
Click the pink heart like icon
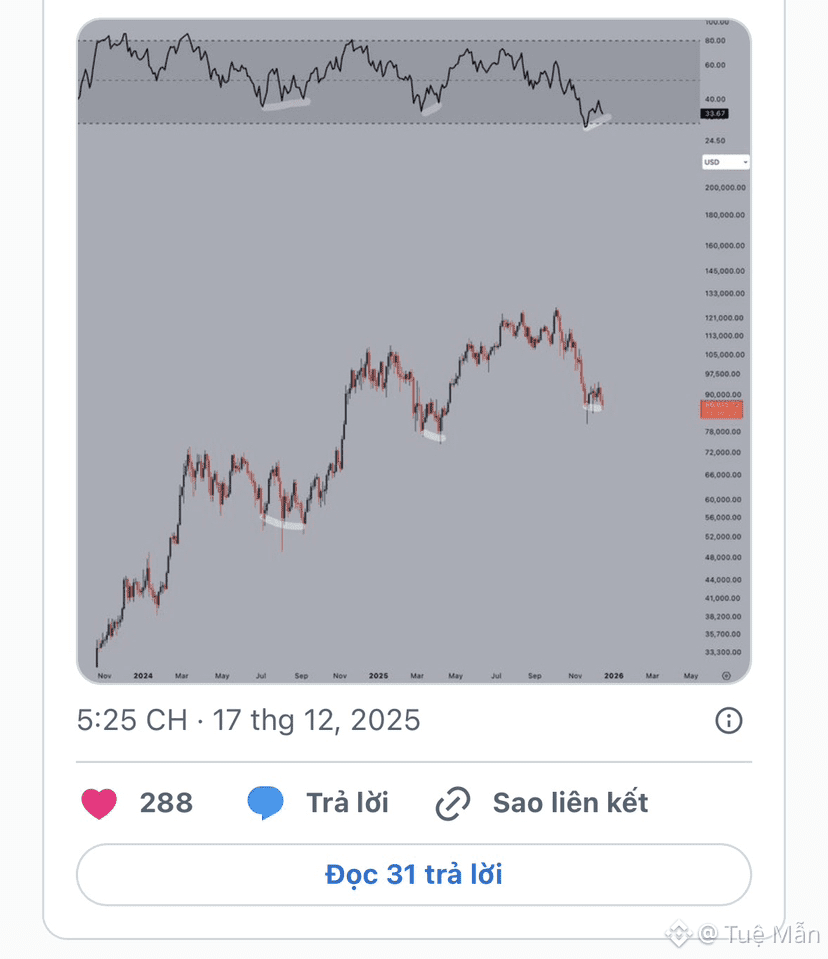[99, 803]
